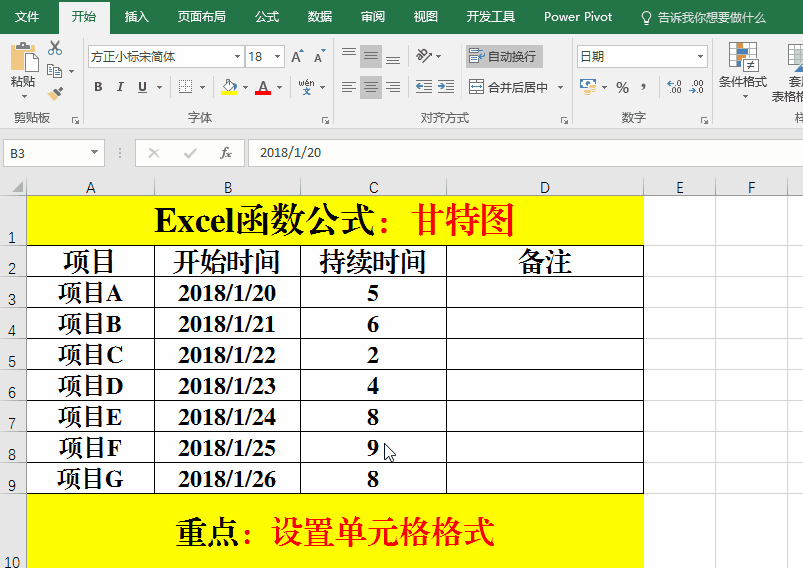This screenshot has width=803, height=568.
Task: Click the accounting number format icon
Action: click(588, 87)
